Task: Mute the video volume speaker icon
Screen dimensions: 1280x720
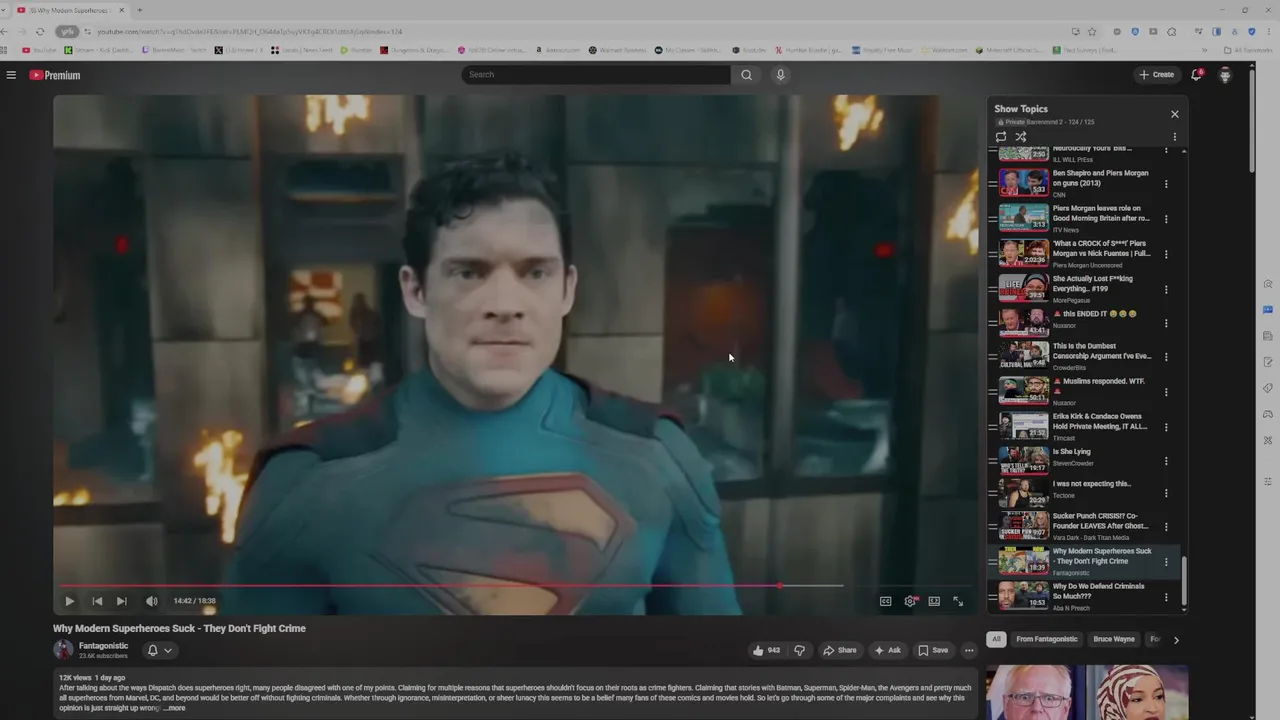Action: click(151, 601)
